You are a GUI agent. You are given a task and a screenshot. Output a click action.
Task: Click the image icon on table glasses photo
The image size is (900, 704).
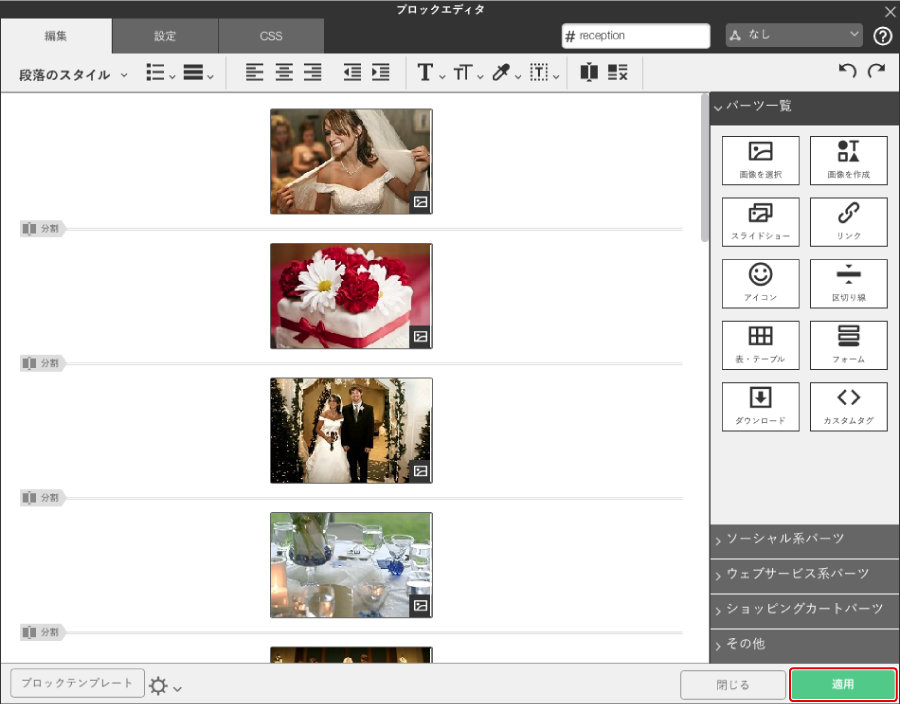420,605
